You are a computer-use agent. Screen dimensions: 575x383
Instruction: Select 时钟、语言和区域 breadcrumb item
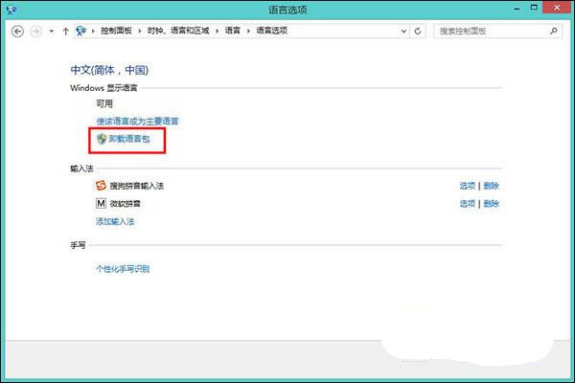point(178,30)
